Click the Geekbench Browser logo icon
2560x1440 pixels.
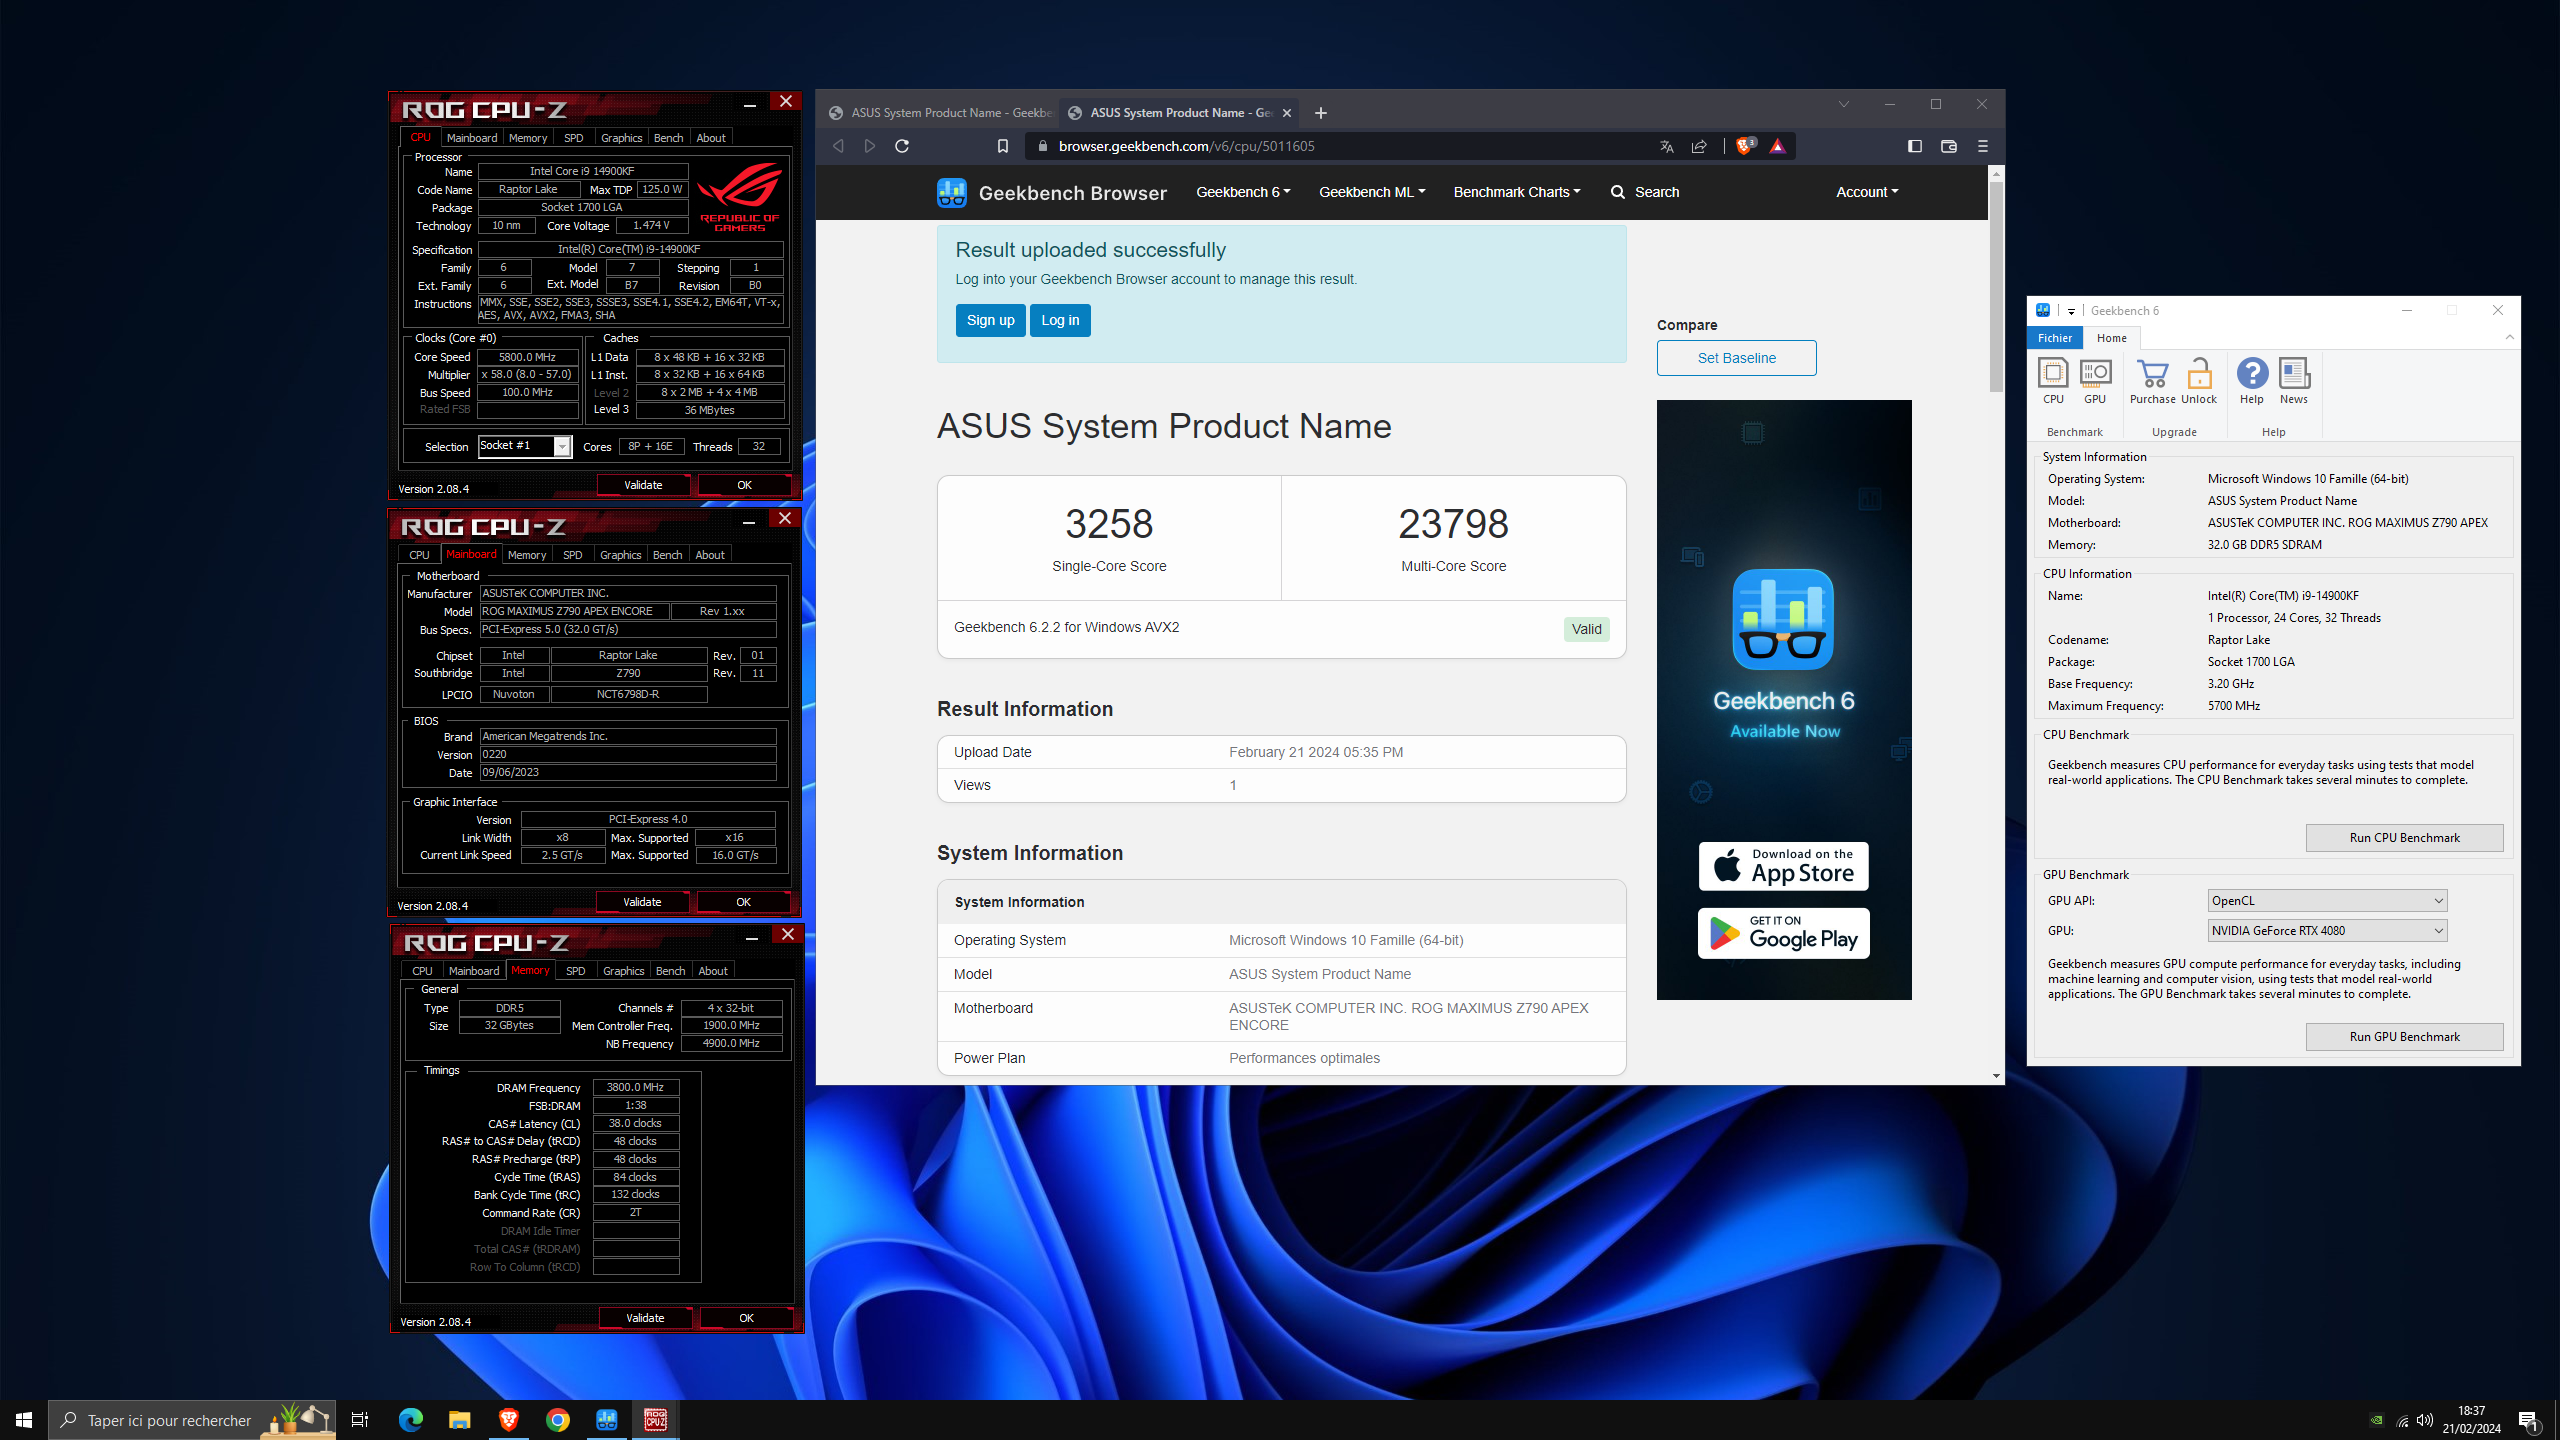pyautogui.click(x=952, y=192)
